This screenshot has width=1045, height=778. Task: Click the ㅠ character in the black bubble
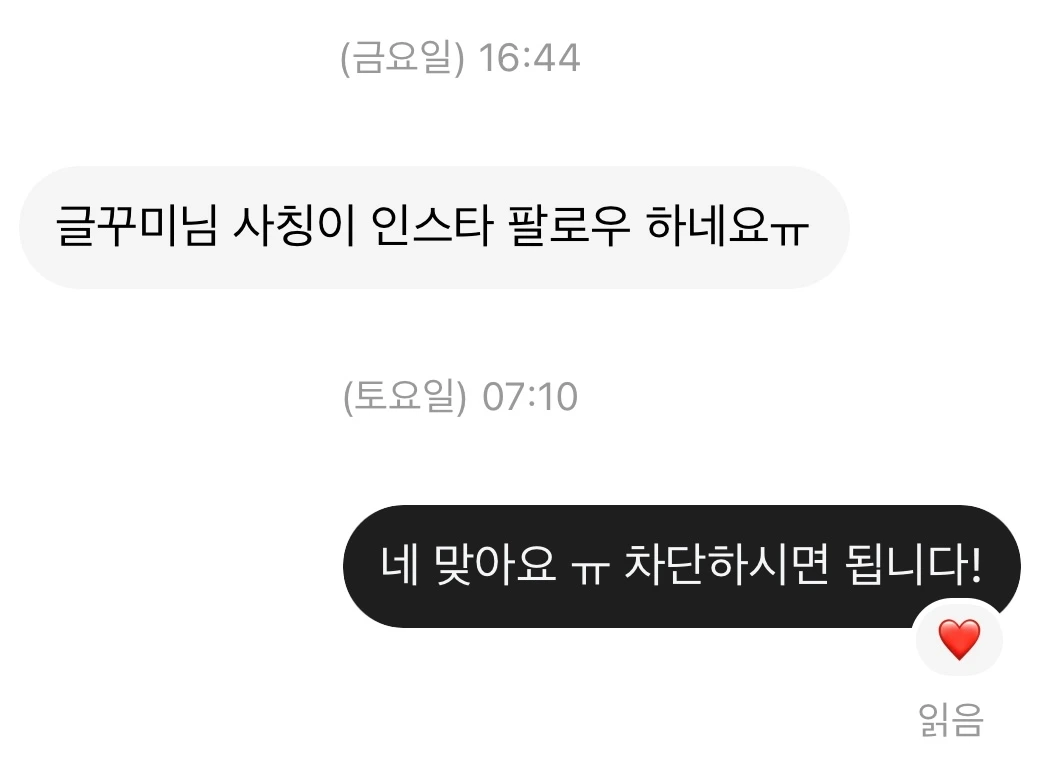pos(590,571)
